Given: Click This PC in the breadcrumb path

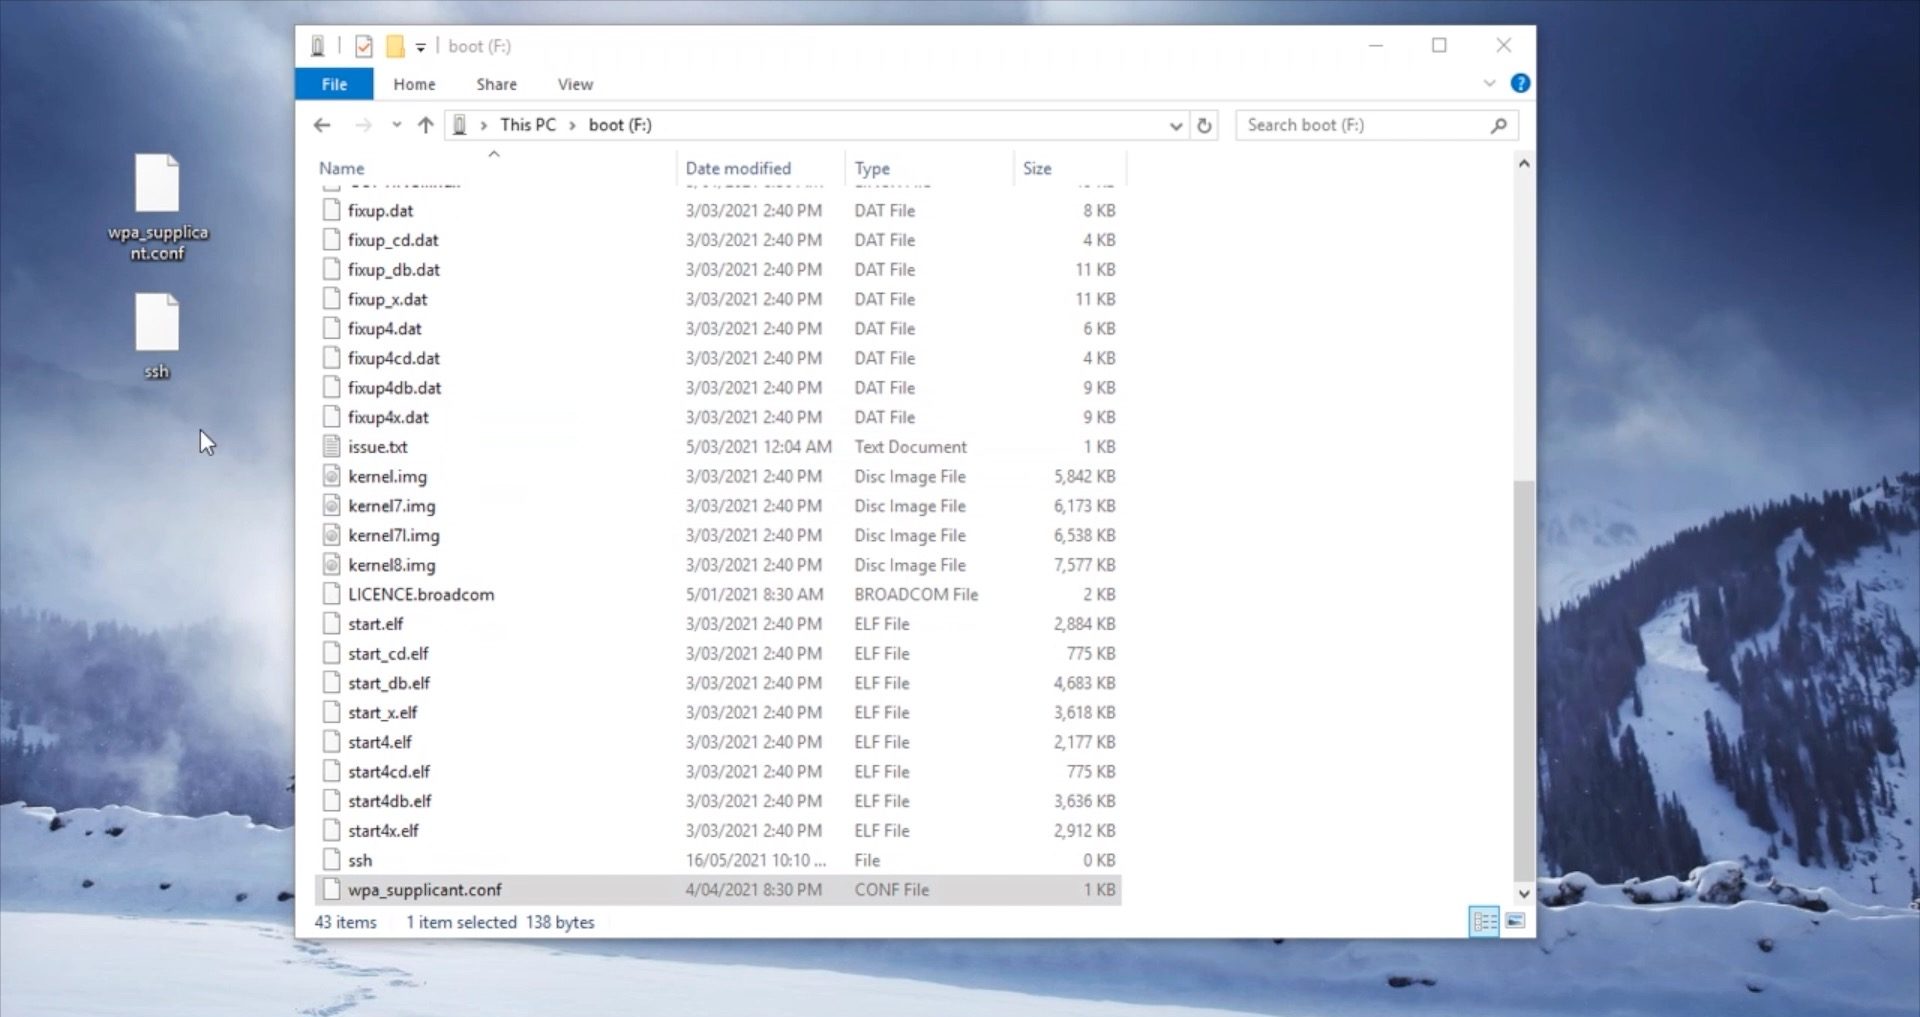Looking at the screenshot, I should [528, 125].
